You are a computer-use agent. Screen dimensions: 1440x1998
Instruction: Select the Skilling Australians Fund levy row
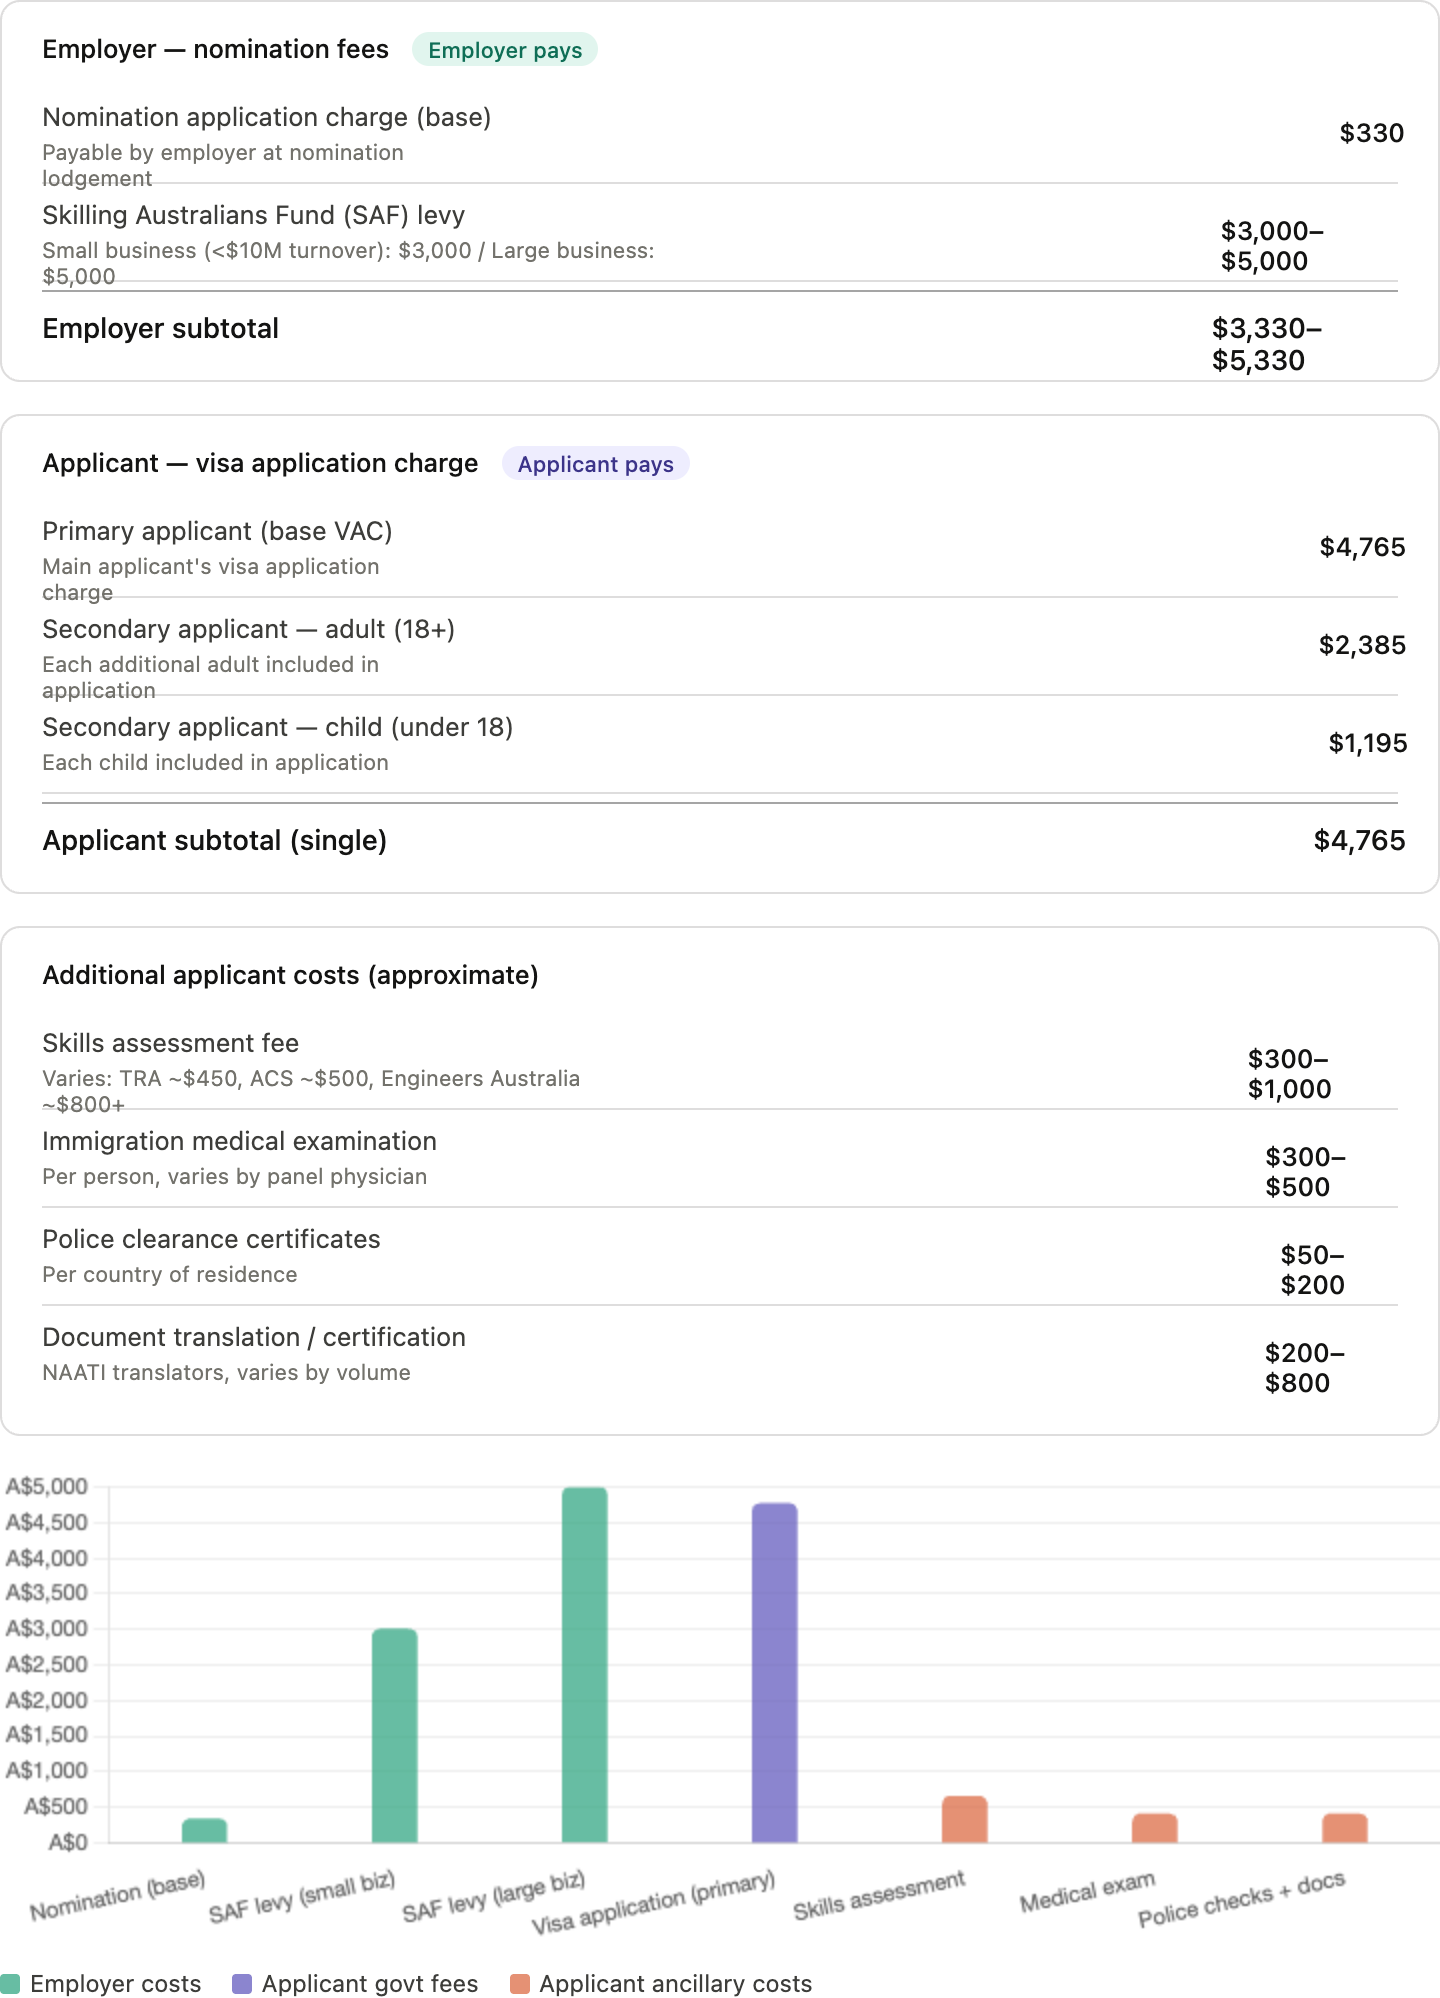720,245
